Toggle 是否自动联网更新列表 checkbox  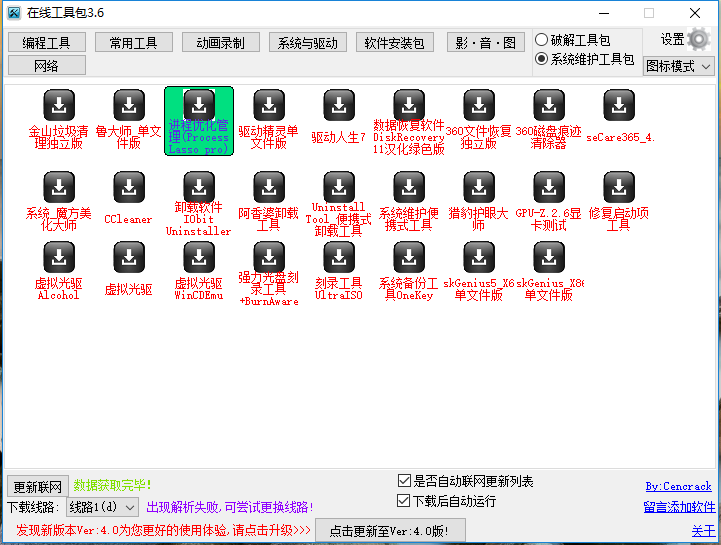(404, 481)
